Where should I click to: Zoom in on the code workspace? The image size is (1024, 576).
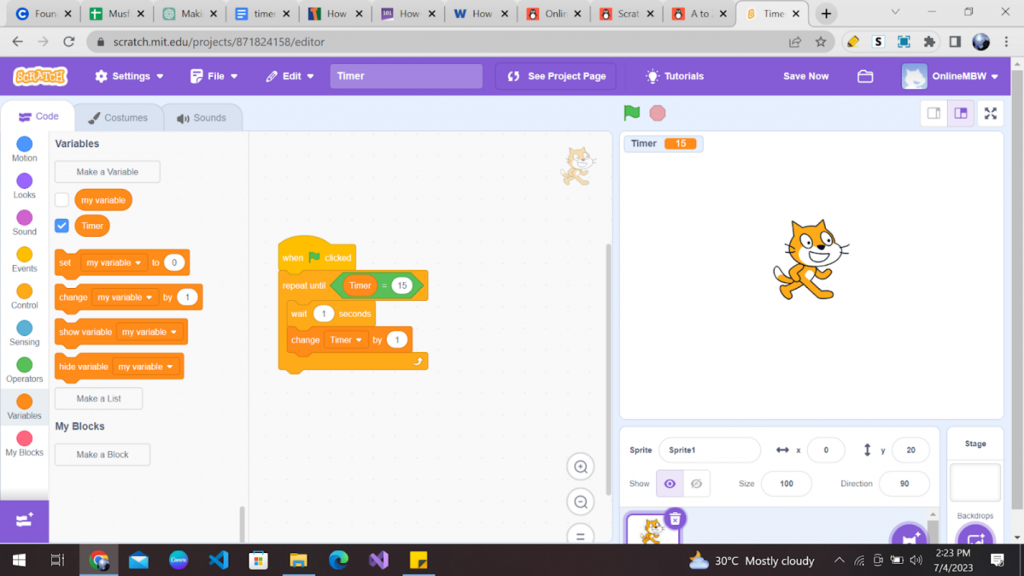pos(580,466)
